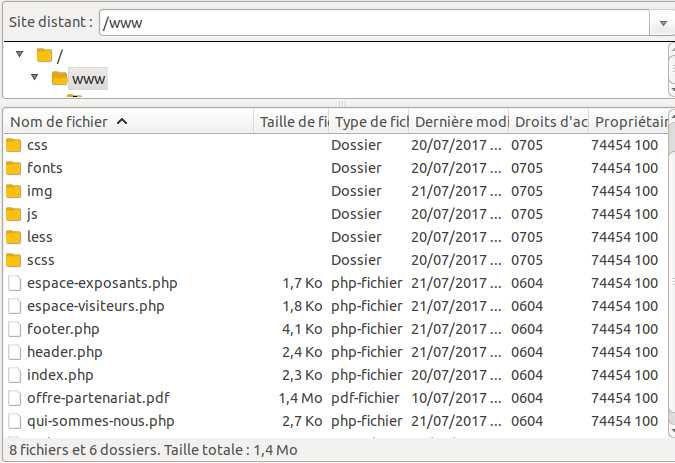Collapse the root / tree node
The image size is (675, 463).
pyautogui.click(x=19, y=54)
